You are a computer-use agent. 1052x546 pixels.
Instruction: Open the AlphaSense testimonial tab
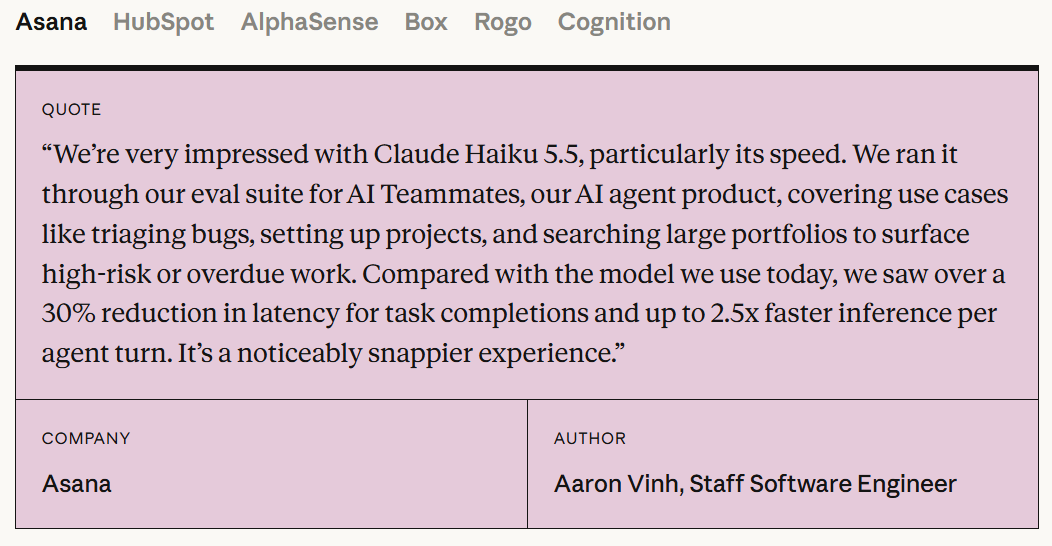click(x=309, y=22)
